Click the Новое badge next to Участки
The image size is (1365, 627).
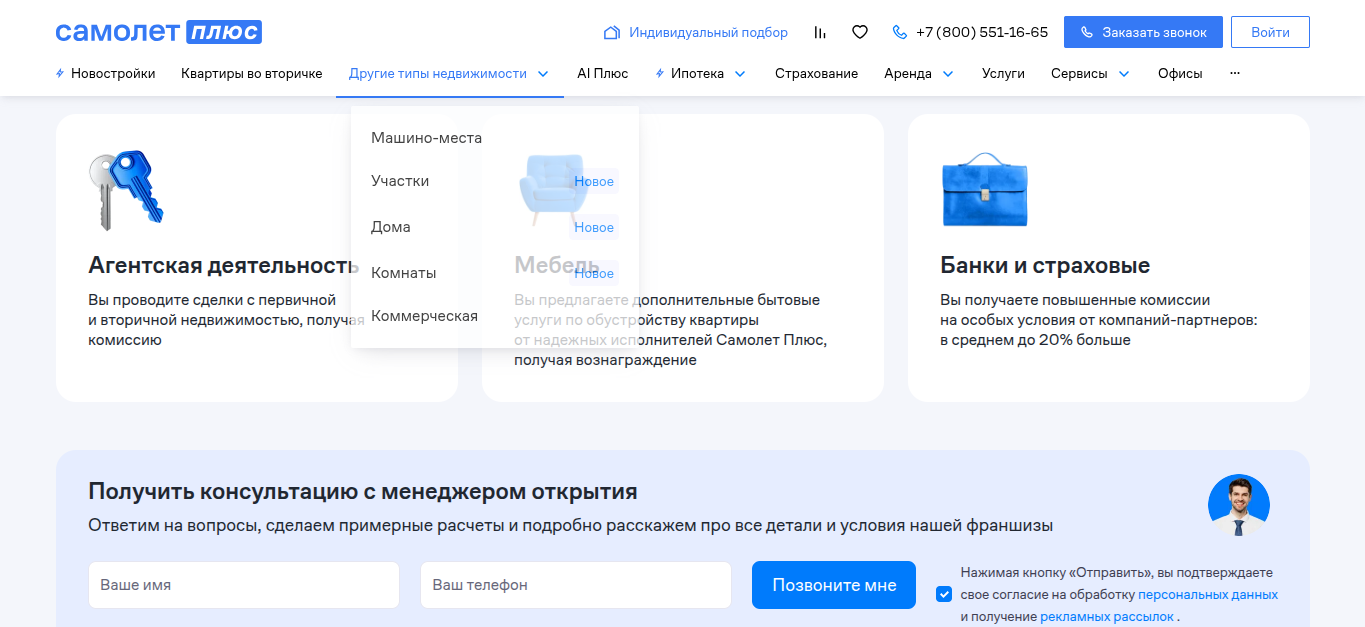594,181
